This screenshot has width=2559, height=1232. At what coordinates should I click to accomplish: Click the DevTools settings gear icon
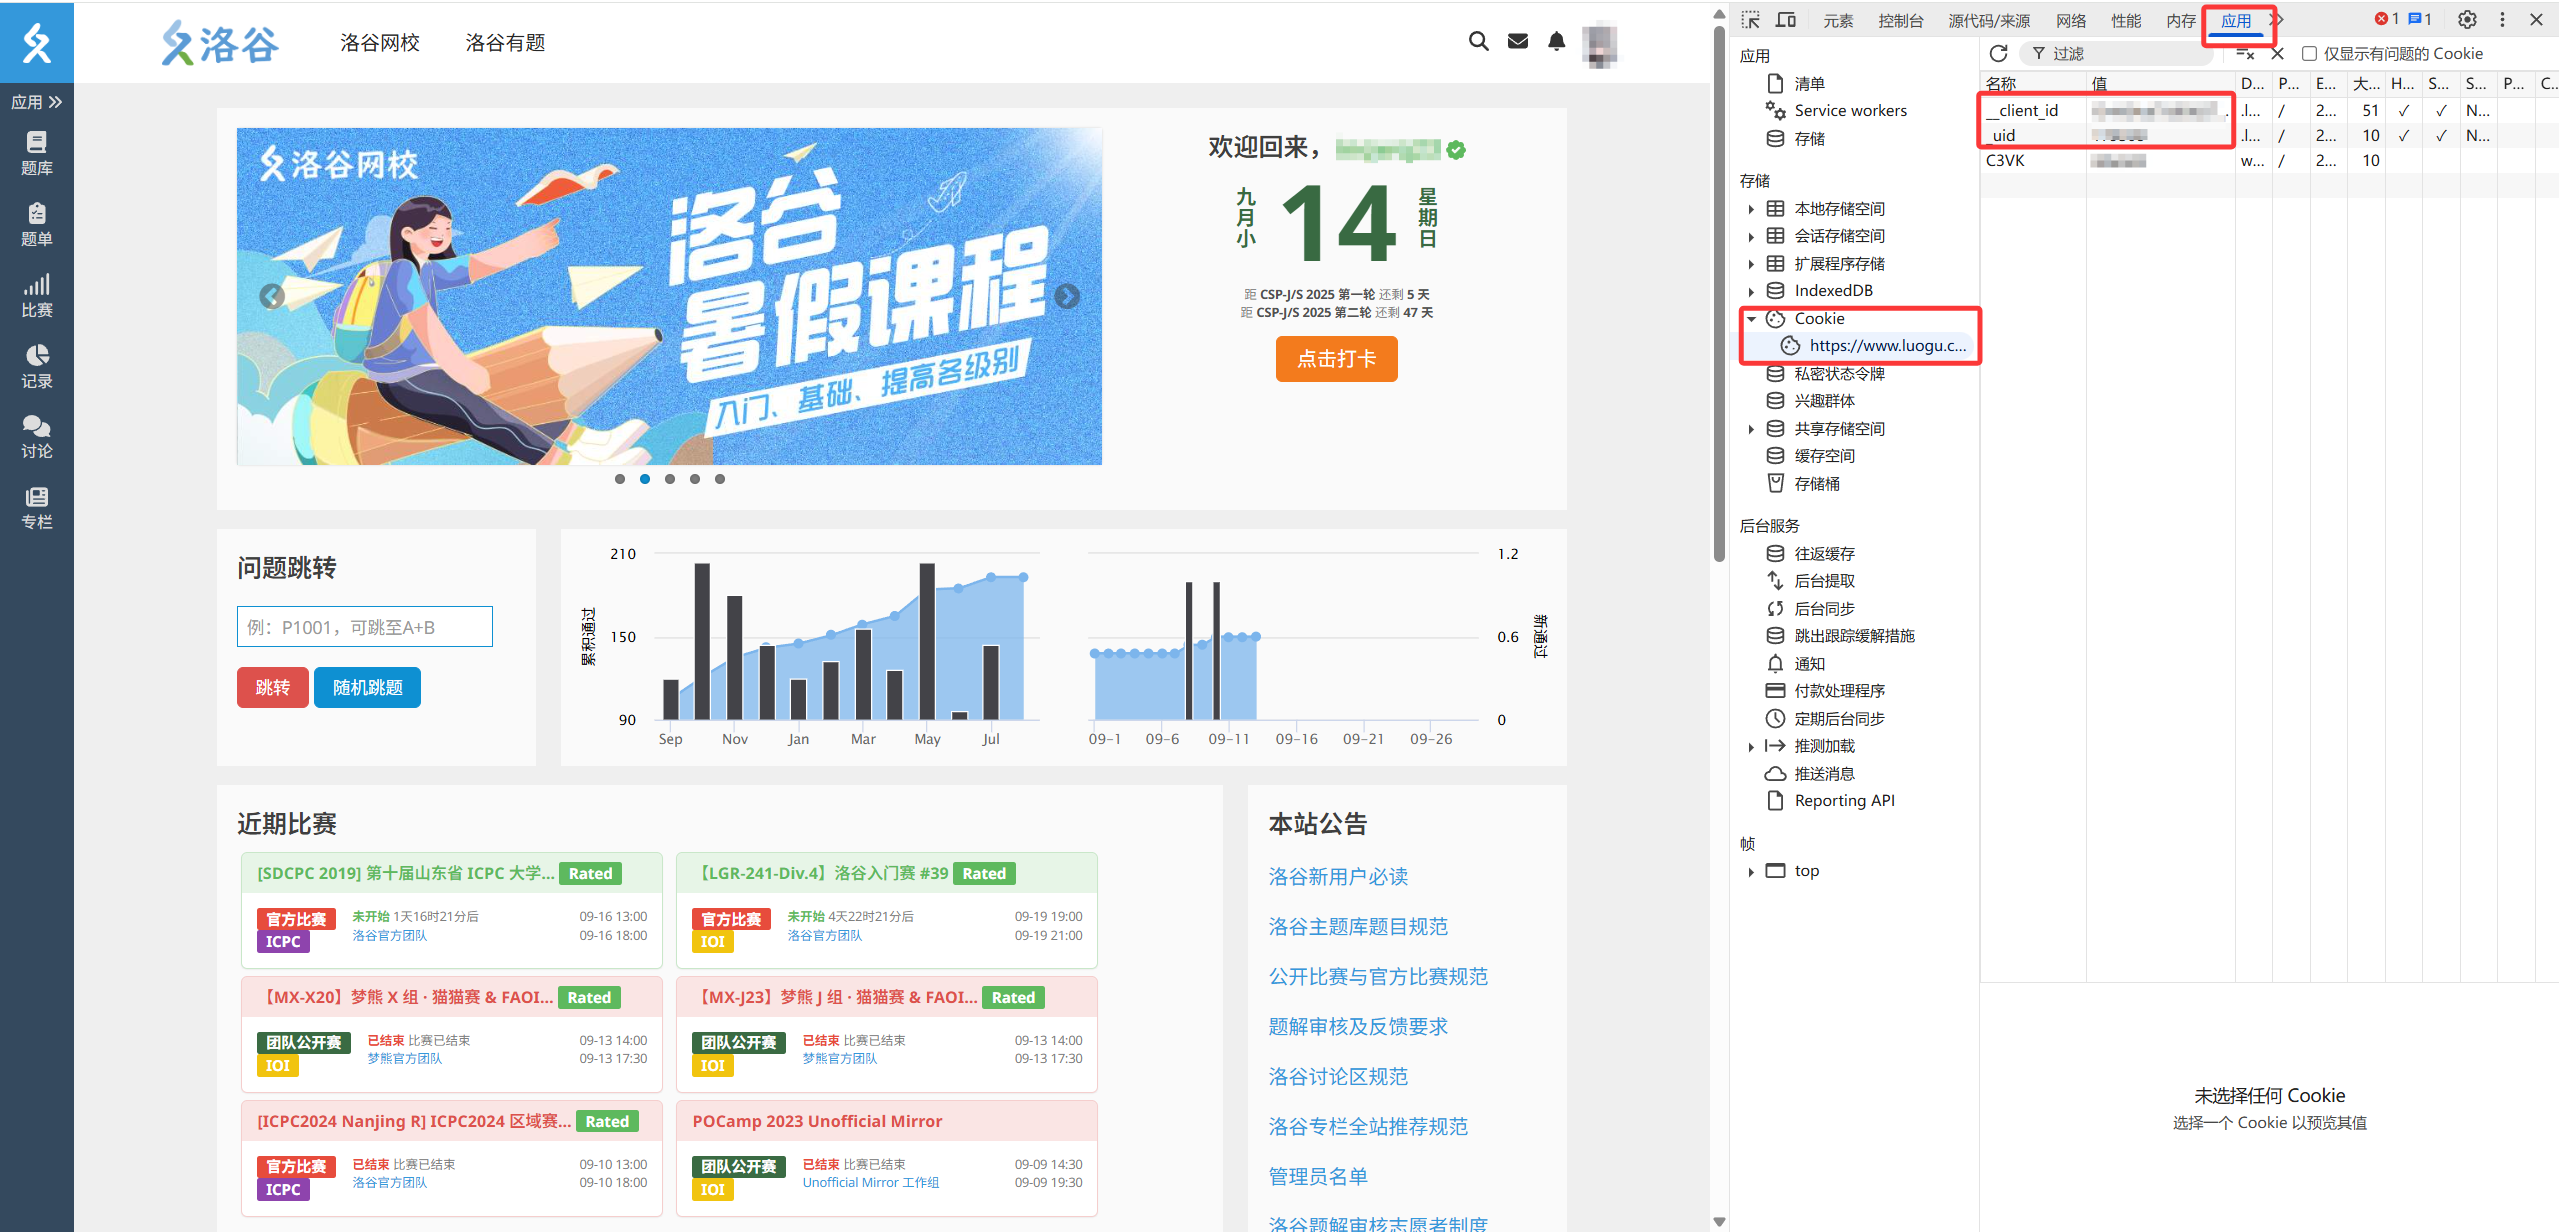(x=2467, y=19)
